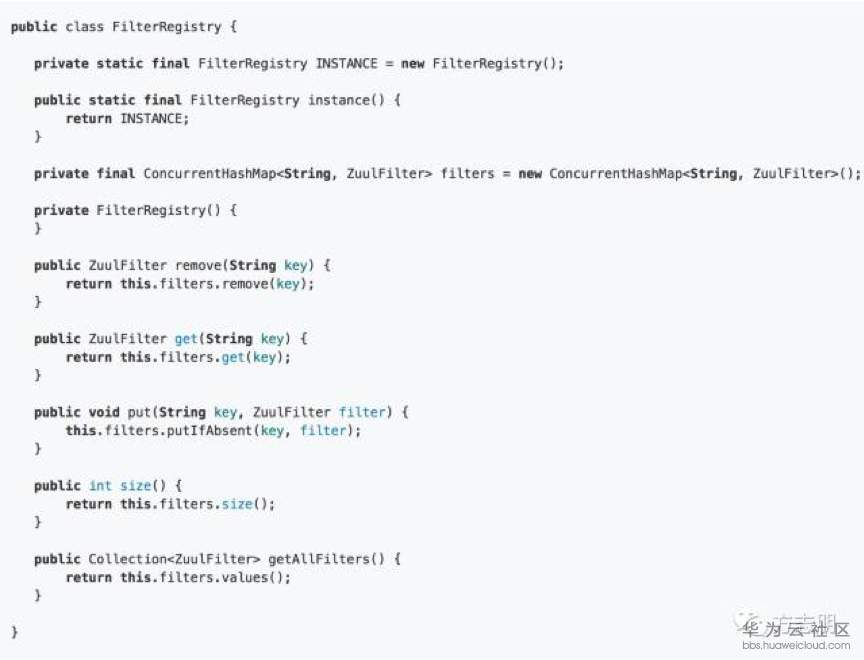Click the FilterRegistry class name on first line
This screenshot has height=660, width=864.
point(167,27)
